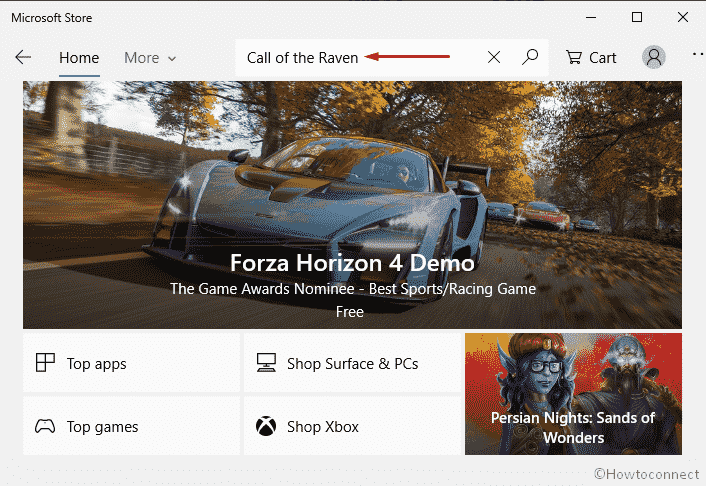Minimize the Microsoft Store window
This screenshot has height=486, width=706.
(591, 18)
